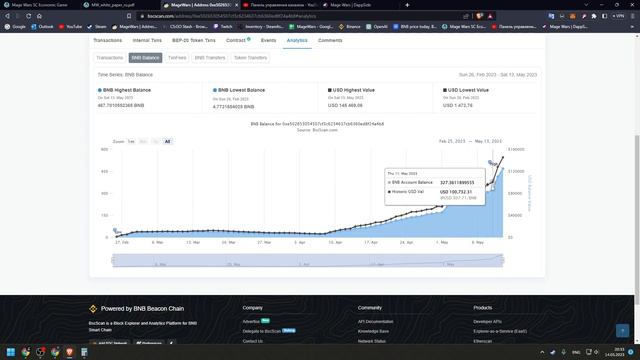The height and width of the screenshot is (360, 640).
Task: Open Delegate to BscScan footer link
Action: click(262, 331)
